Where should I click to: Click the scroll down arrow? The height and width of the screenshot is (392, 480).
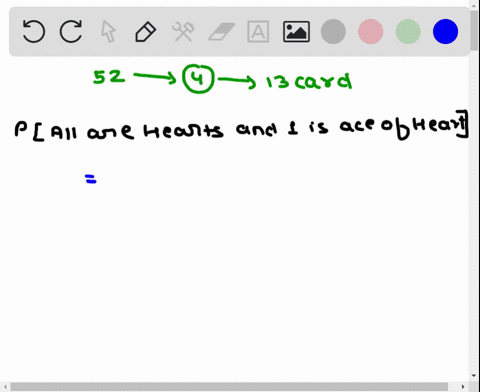474,376
